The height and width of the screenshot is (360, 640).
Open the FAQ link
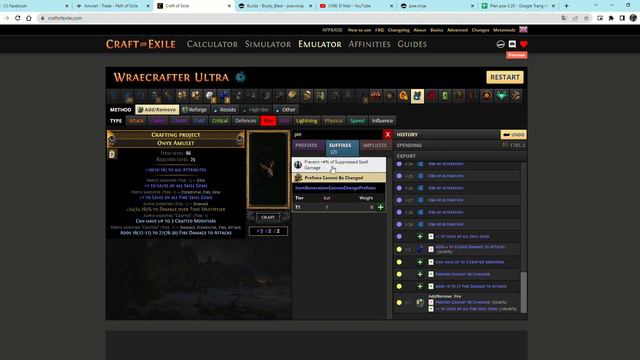click(379, 30)
